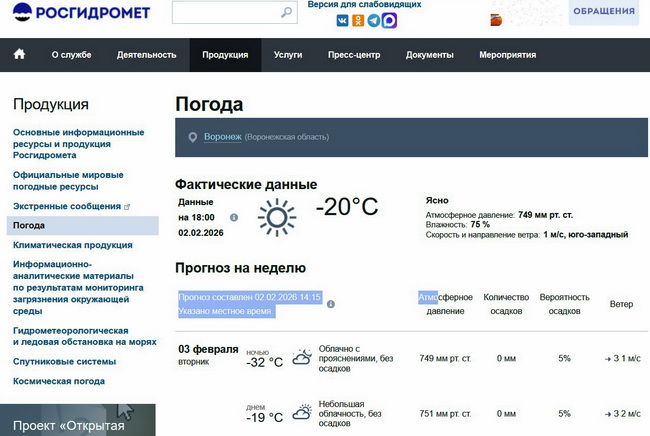Change city via the Воронеж link
Screen dimensions: 650x436
click(x=222, y=137)
